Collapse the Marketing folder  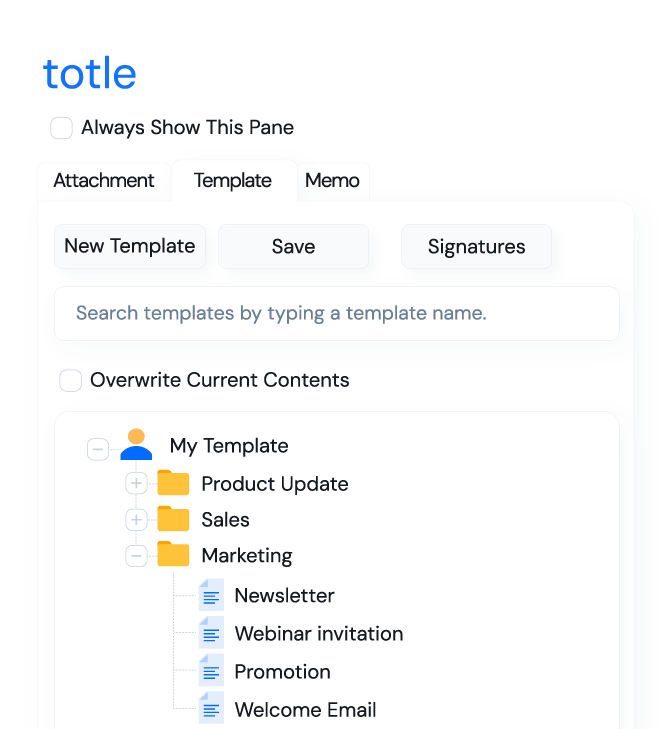pos(136,555)
